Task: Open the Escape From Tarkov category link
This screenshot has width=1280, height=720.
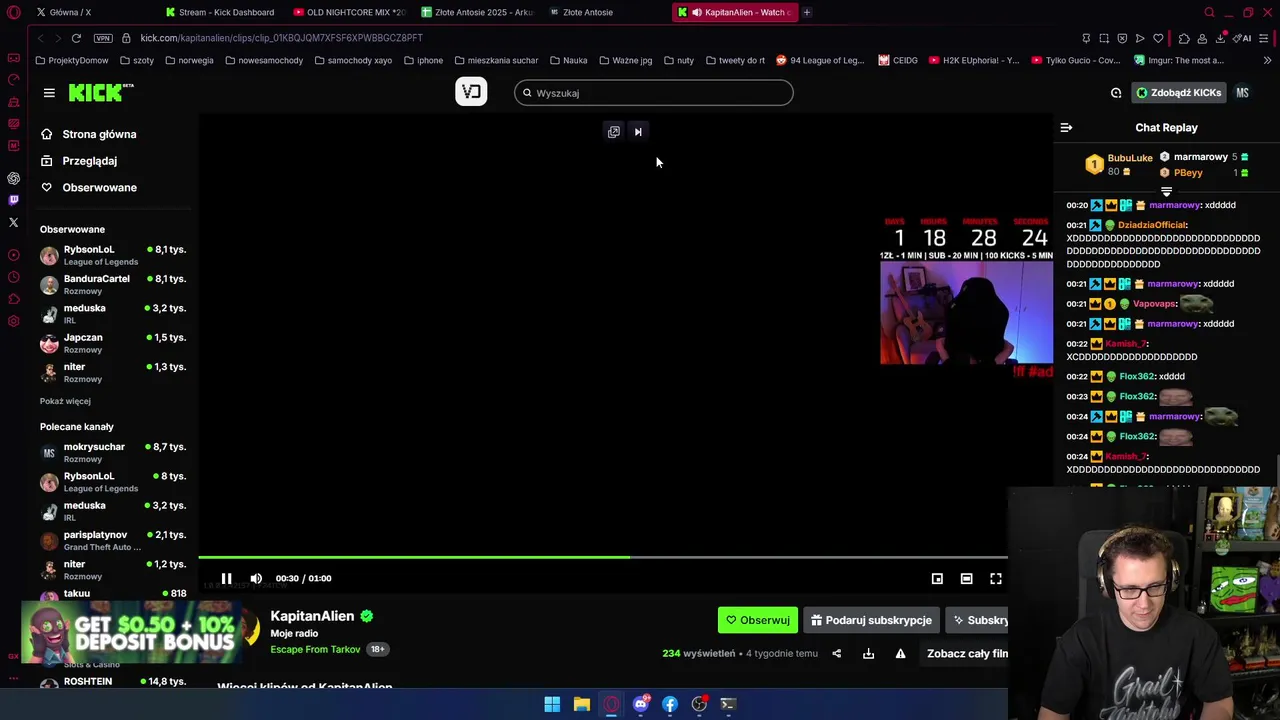Action: pyautogui.click(x=315, y=650)
